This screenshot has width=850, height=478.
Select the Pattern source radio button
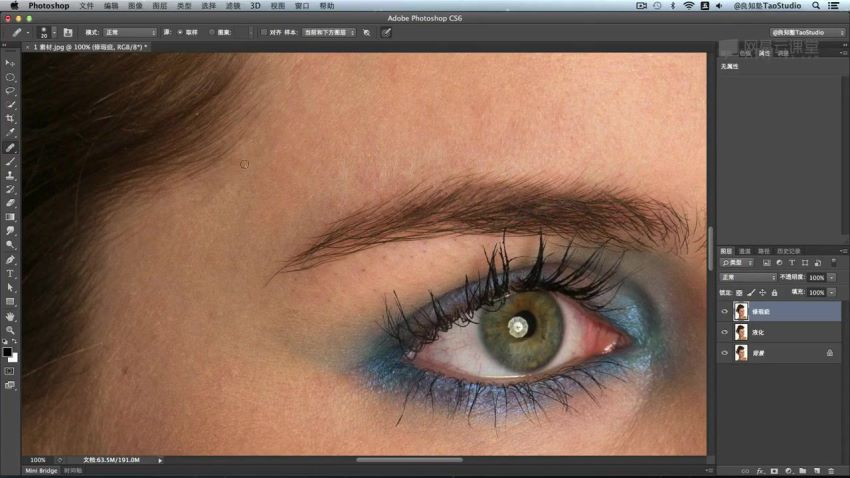pyautogui.click(x=212, y=33)
